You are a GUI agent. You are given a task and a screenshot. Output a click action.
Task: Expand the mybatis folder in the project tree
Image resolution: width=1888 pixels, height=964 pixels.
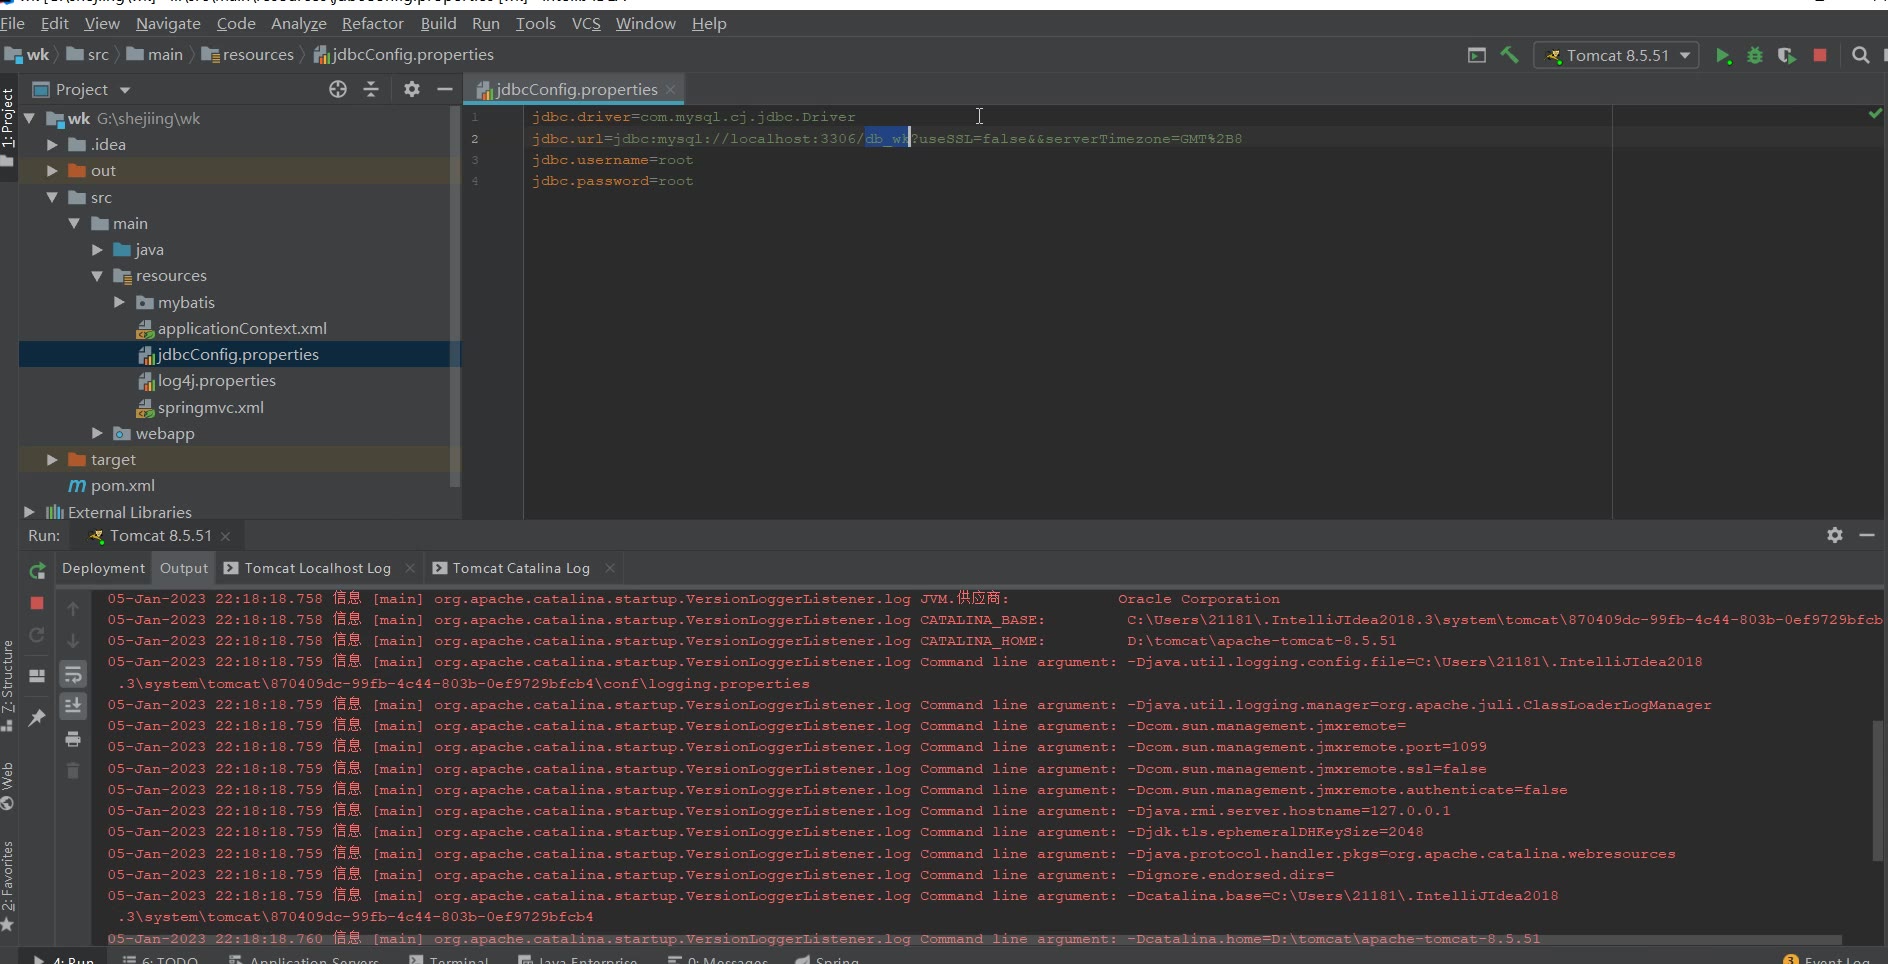click(119, 302)
